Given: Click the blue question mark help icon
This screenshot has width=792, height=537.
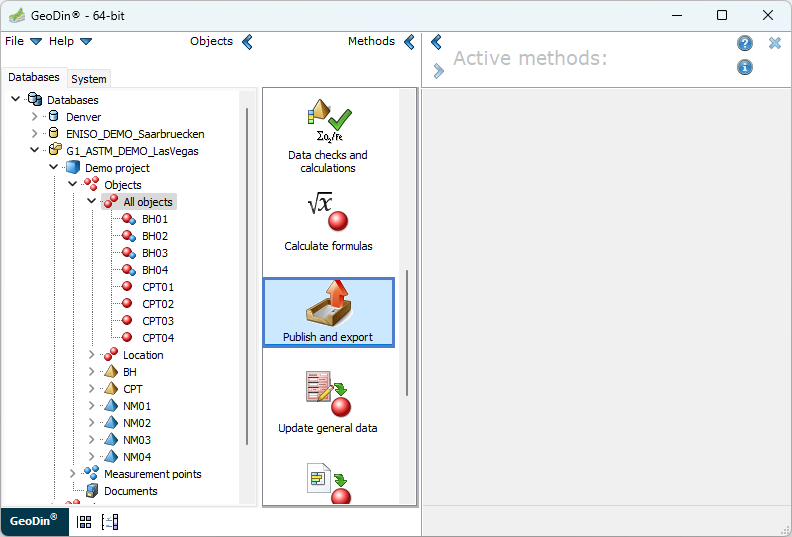Looking at the screenshot, I should pos(745,43).
